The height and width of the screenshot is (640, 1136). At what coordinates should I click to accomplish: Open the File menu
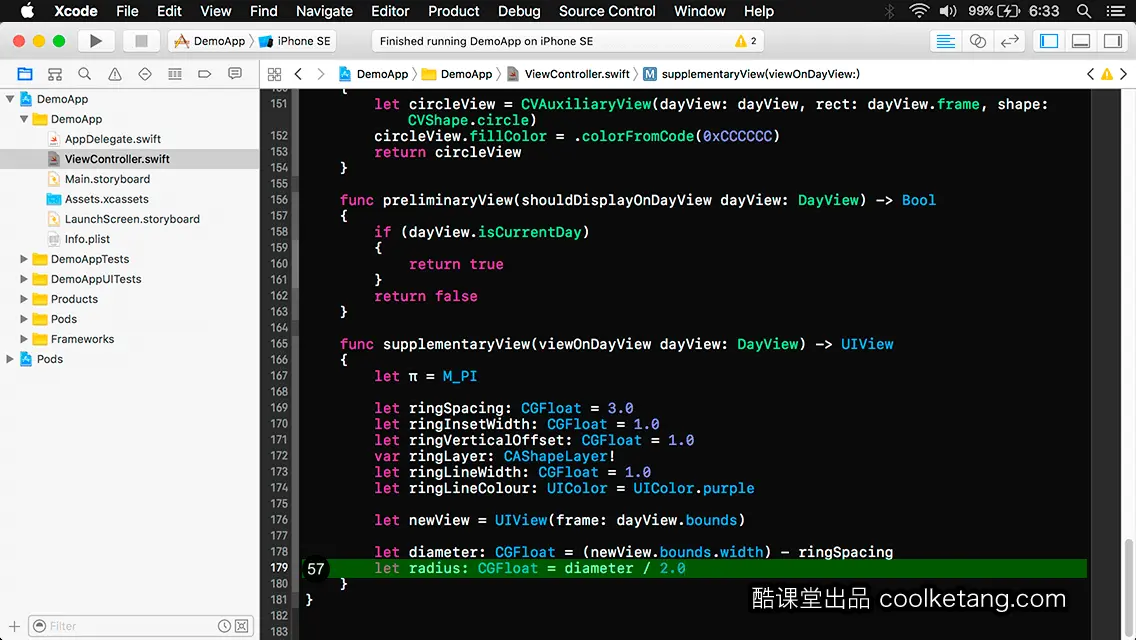point(127,11)
